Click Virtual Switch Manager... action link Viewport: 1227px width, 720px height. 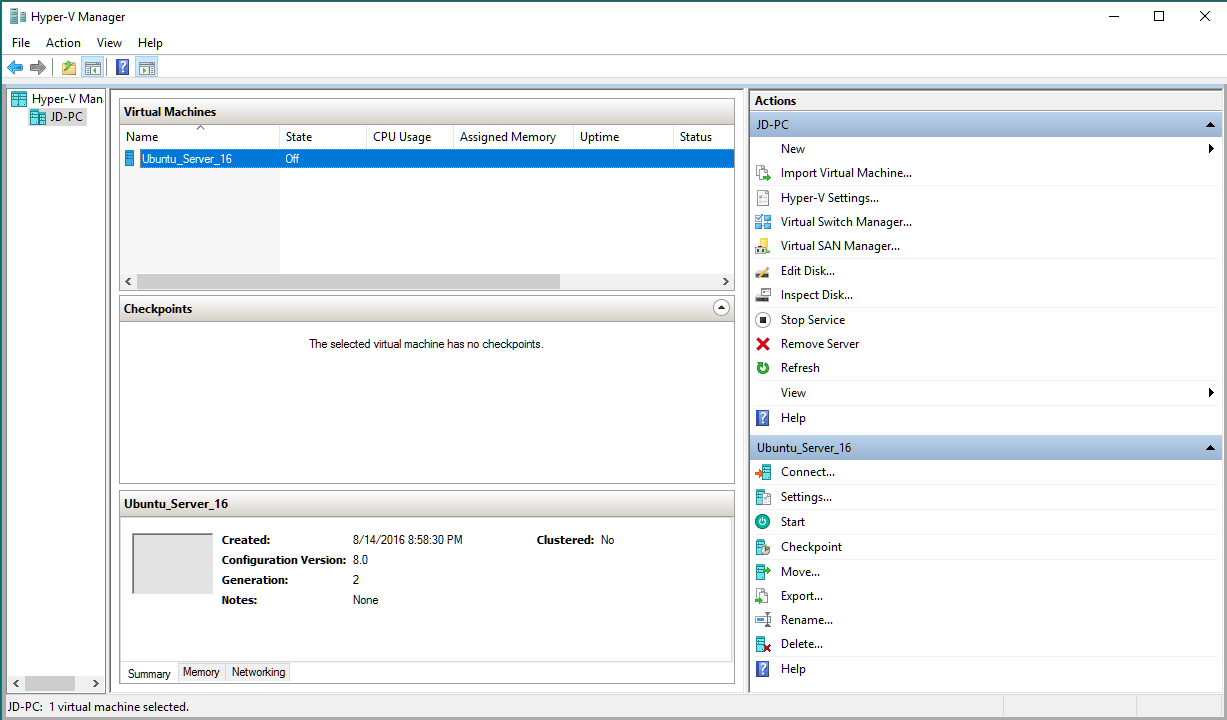click(x=846, y=222)
